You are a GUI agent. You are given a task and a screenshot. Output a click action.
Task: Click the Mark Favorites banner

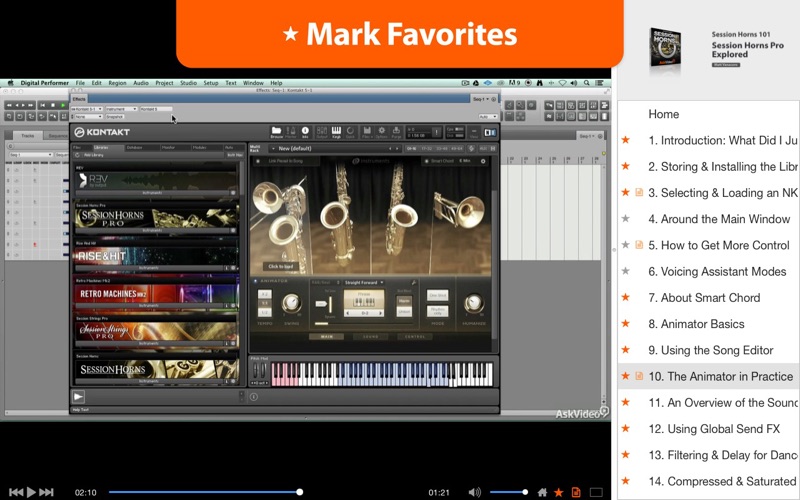coord(399,34)
